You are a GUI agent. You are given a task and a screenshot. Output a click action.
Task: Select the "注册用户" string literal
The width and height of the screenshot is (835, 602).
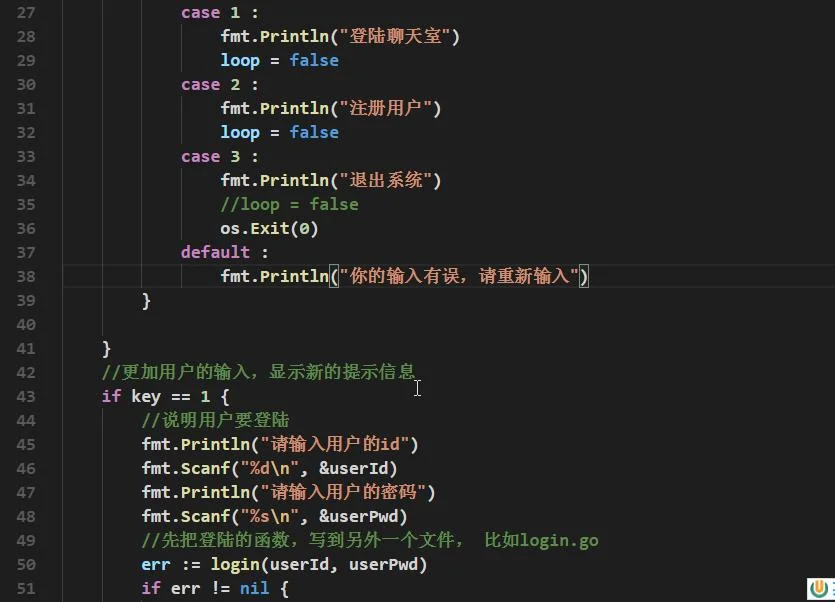pyautogui.click(x=386, y=108)
